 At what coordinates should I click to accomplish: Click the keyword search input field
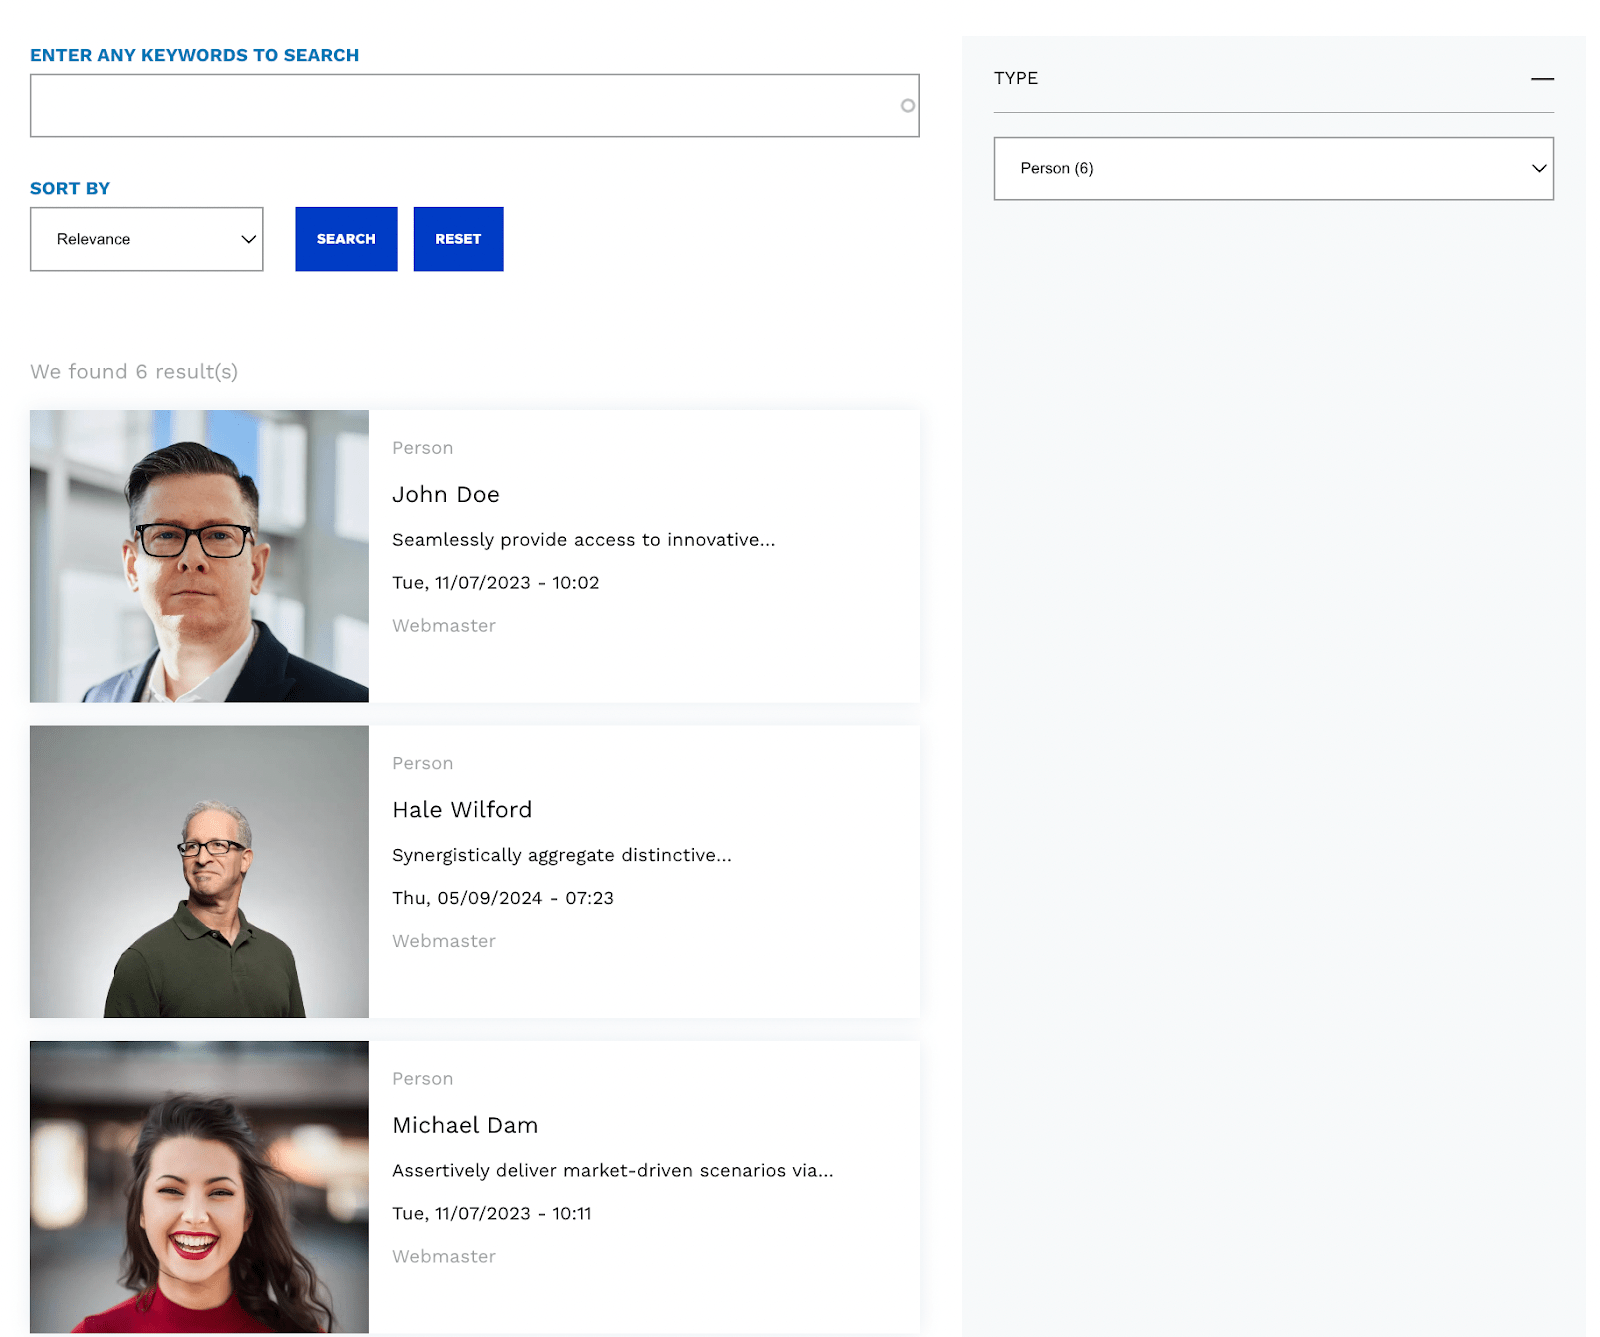[474, 105]
